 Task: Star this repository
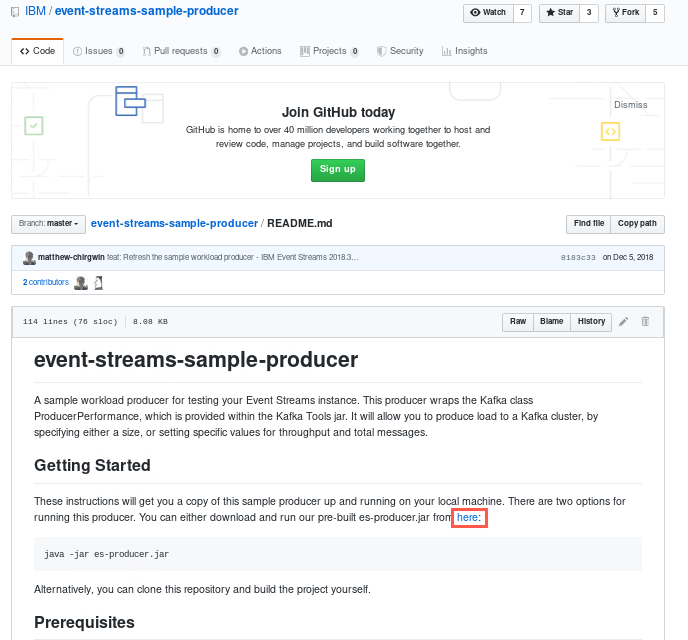(x=559, y=13)
